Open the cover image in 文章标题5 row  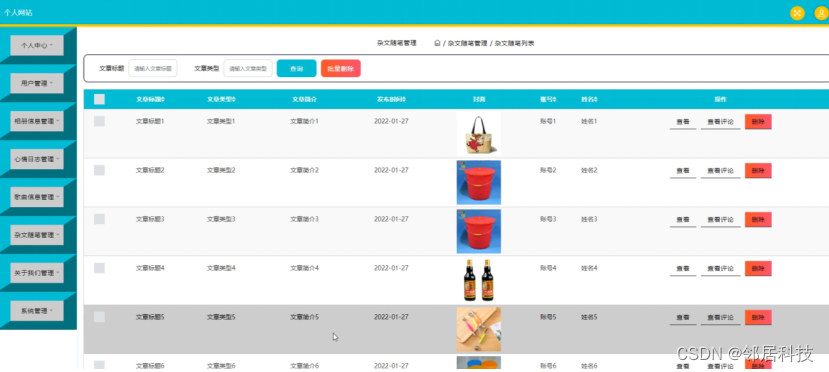(478, 329)
